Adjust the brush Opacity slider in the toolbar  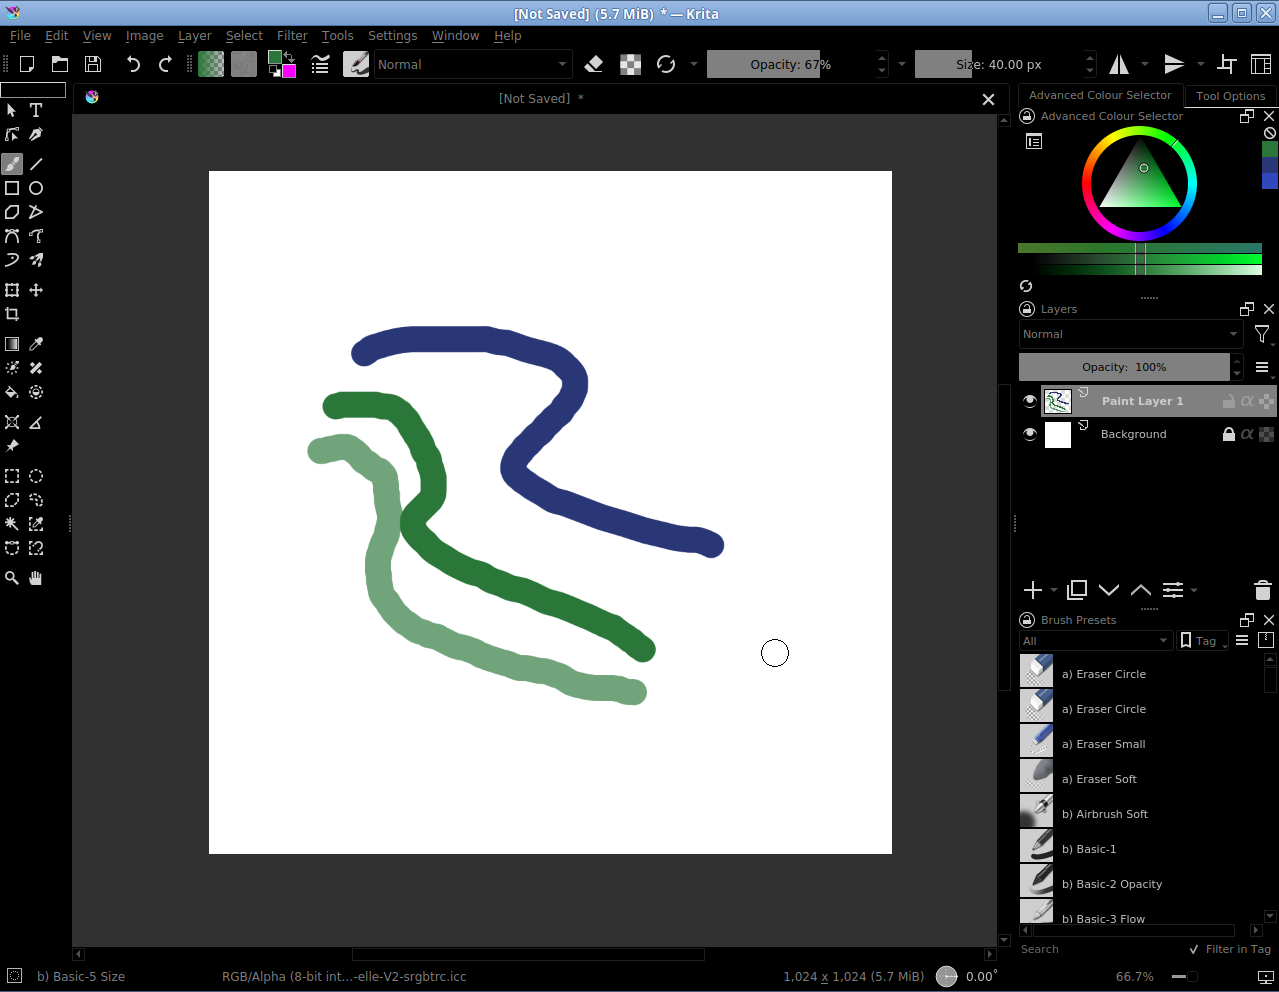click(x=790, y=64)
